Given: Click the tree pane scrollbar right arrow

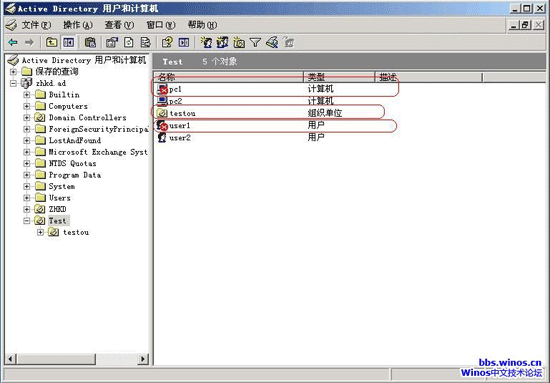Looking at the screenshot, I should click(x=143, y=359).
